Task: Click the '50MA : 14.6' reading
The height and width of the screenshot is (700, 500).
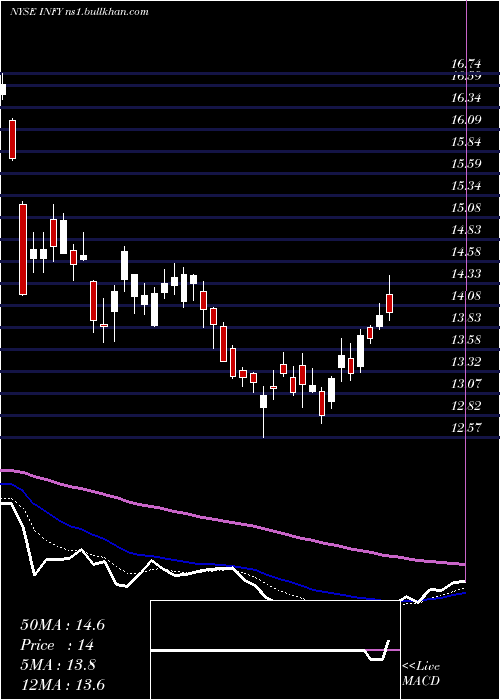Action: pos(62,625)
